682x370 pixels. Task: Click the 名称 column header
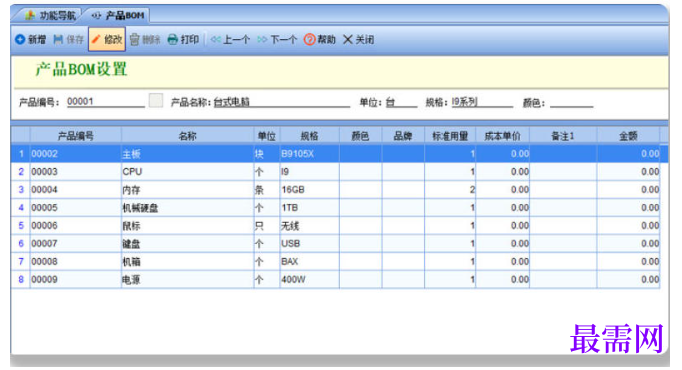pos(187,136)
